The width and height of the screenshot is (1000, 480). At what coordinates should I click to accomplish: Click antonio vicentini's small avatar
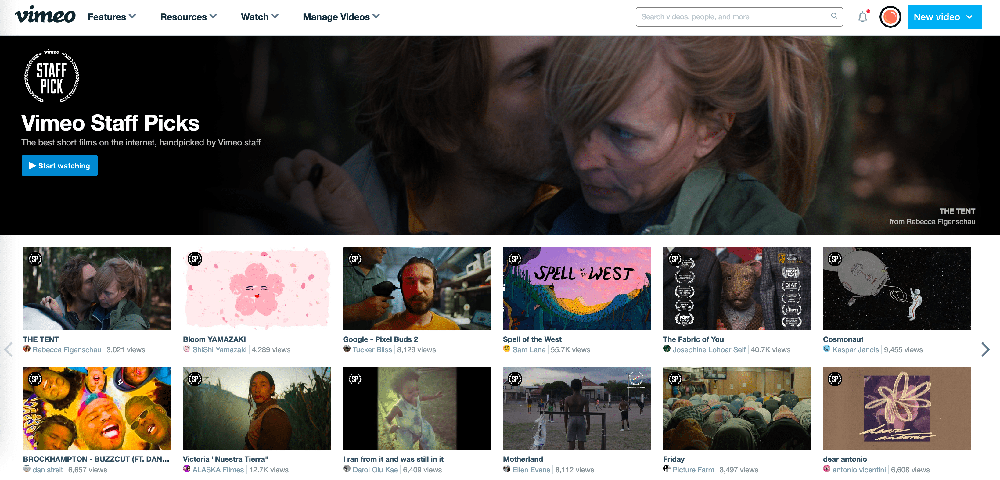[x=827, y=469]
